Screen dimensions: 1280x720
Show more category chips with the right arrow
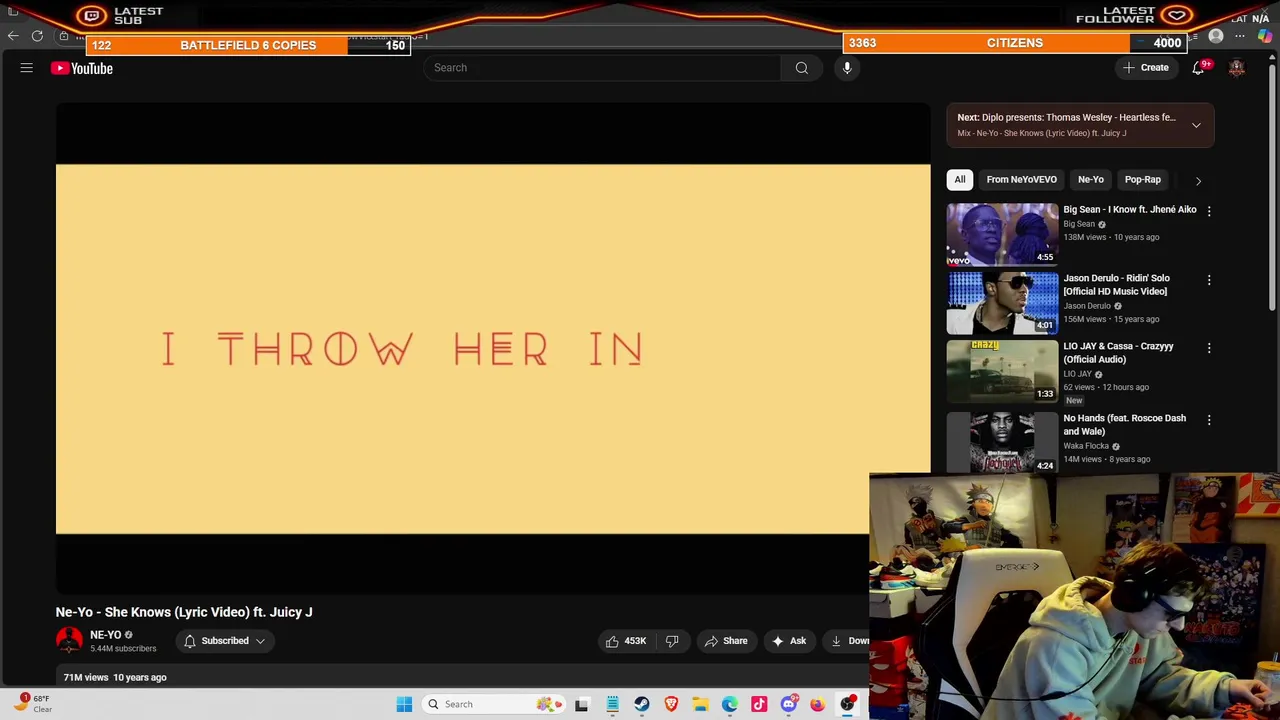click(1198, 180)
